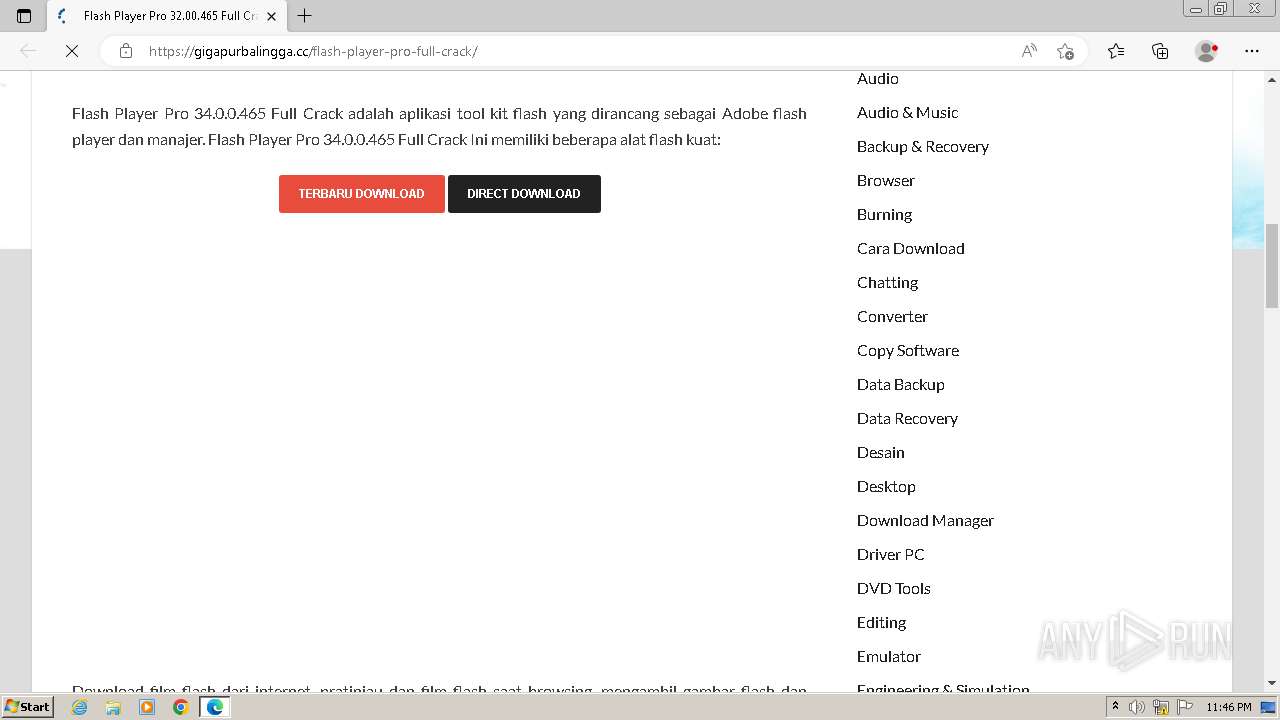Click the scrollbar down arrow
The width and height of the screenshot is (1280, 720).
[1272, 684]
